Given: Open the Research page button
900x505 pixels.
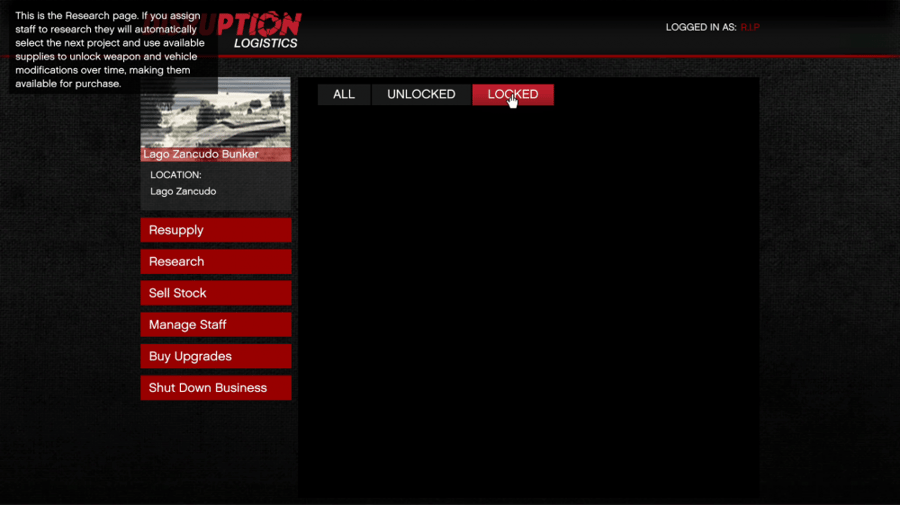Looking at the screenshot, I should coord(216,262).
